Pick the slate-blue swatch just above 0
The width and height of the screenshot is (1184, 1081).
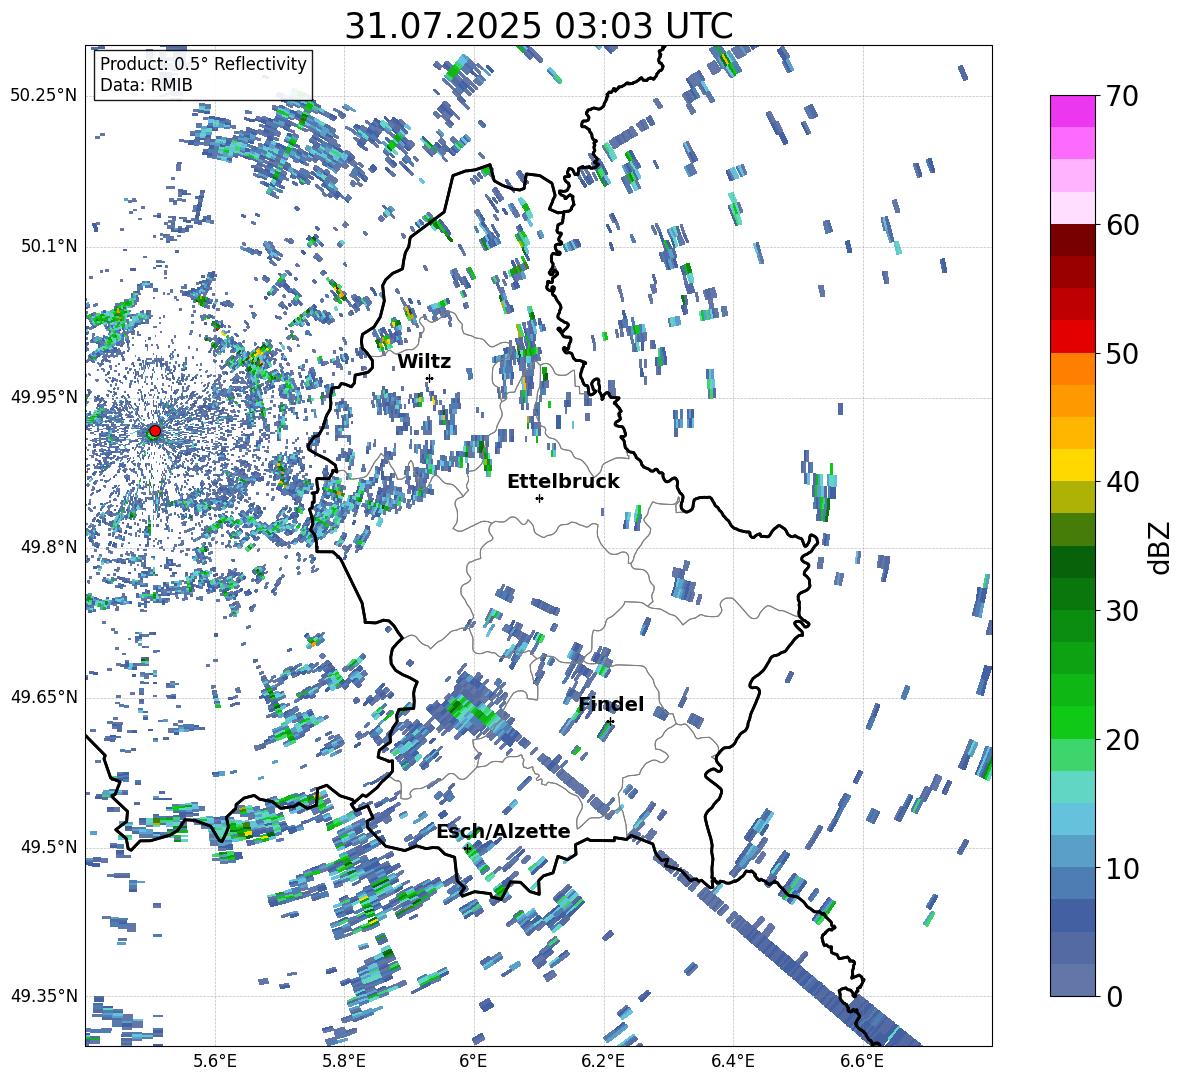(1072, 980)
